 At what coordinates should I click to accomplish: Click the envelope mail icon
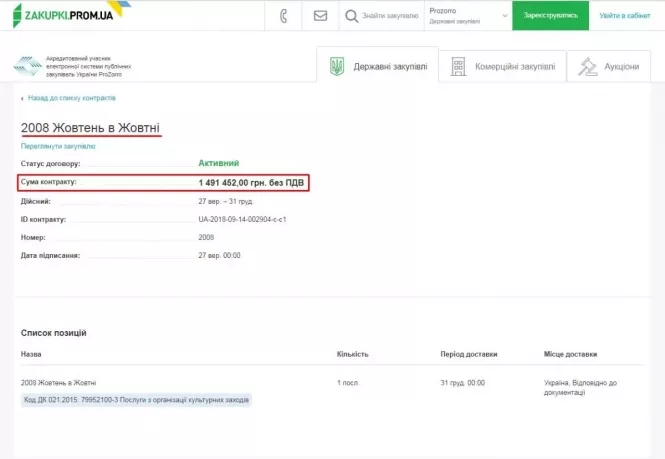click(x=320, y=16)
